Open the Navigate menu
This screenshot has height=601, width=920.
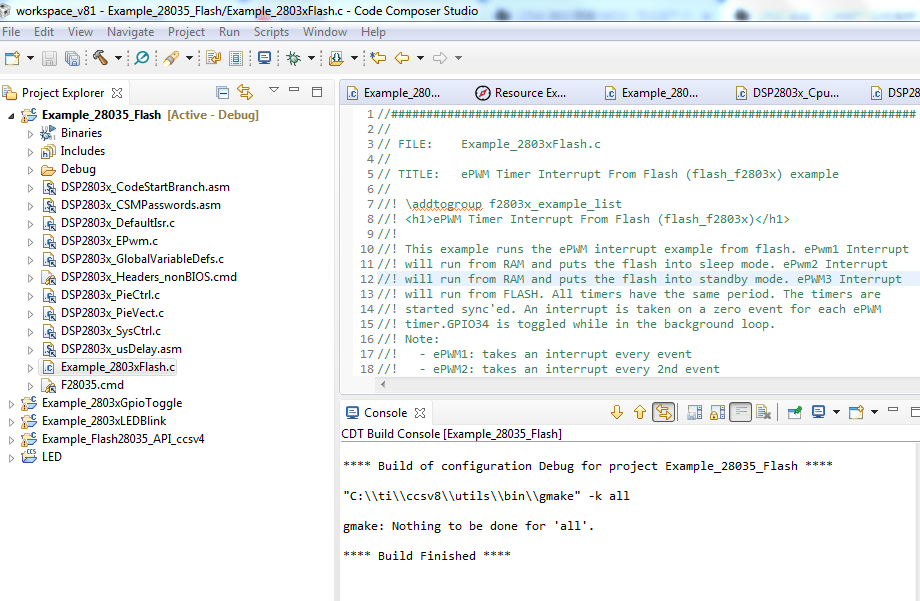click(130, 32)
